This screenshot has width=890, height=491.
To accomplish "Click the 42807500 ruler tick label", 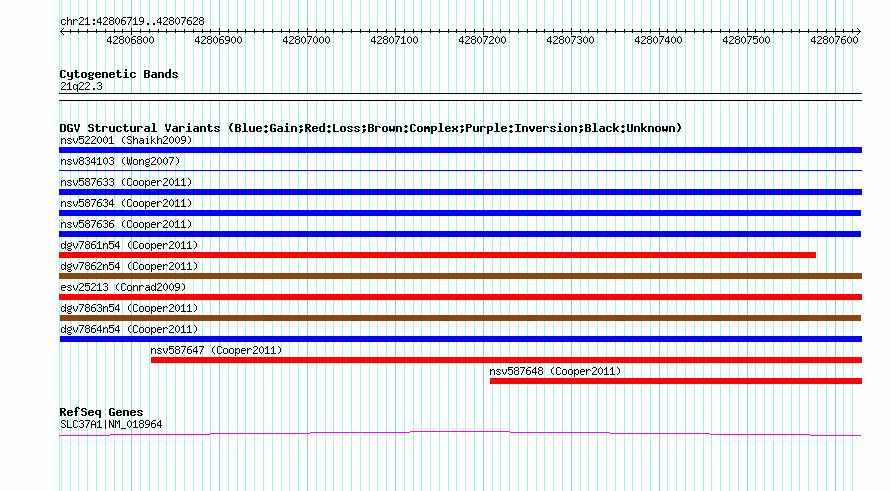I will (x=746, y=40).
